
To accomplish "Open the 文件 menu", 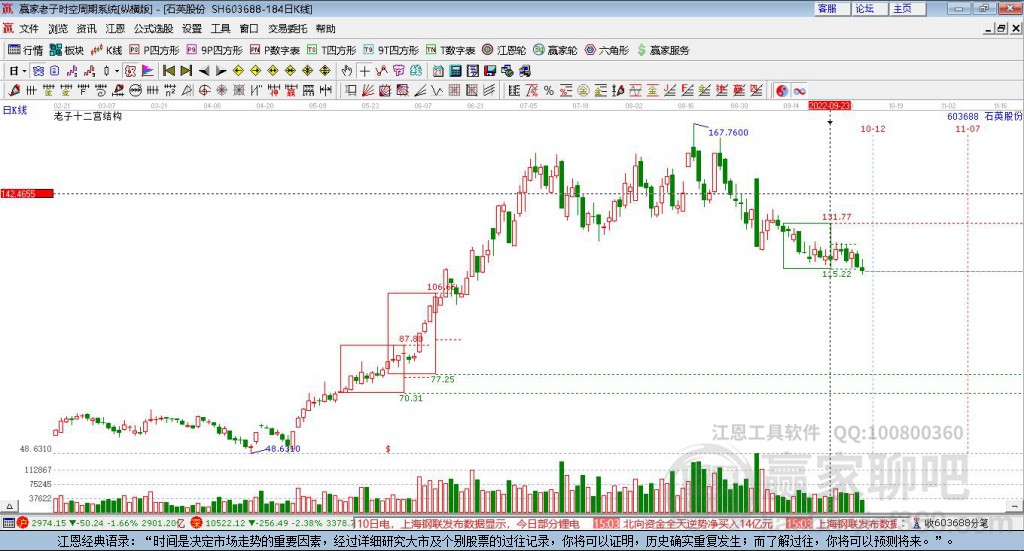I will 29,29.
